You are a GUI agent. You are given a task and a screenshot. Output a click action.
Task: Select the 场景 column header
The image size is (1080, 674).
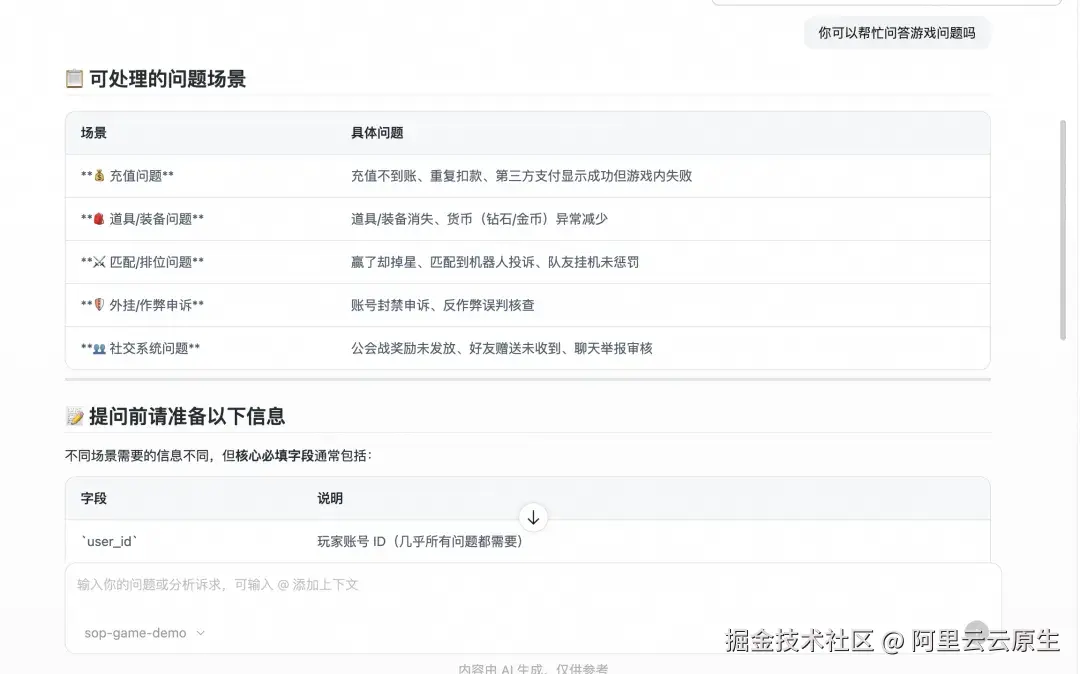[92, 133]
